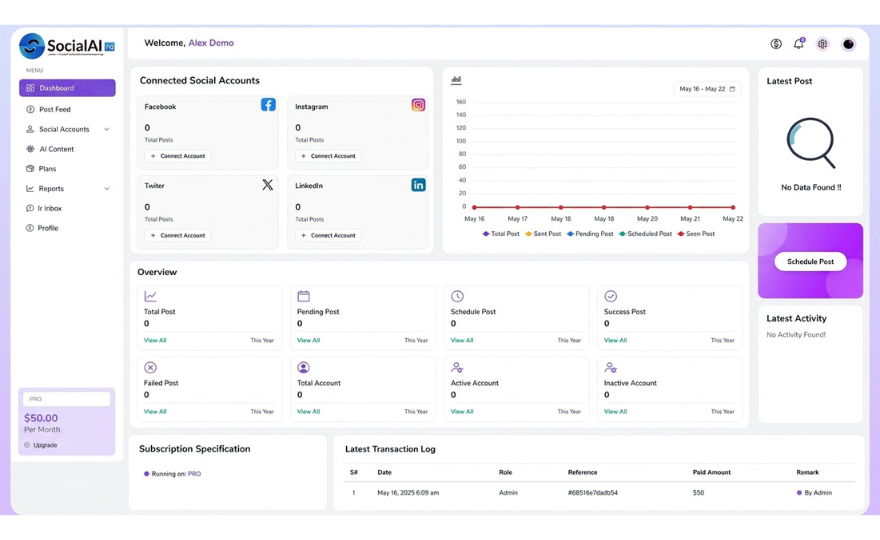Screen dimensions: 880x540
Task: View All under Schedule Post
Action: coord(462,340)
